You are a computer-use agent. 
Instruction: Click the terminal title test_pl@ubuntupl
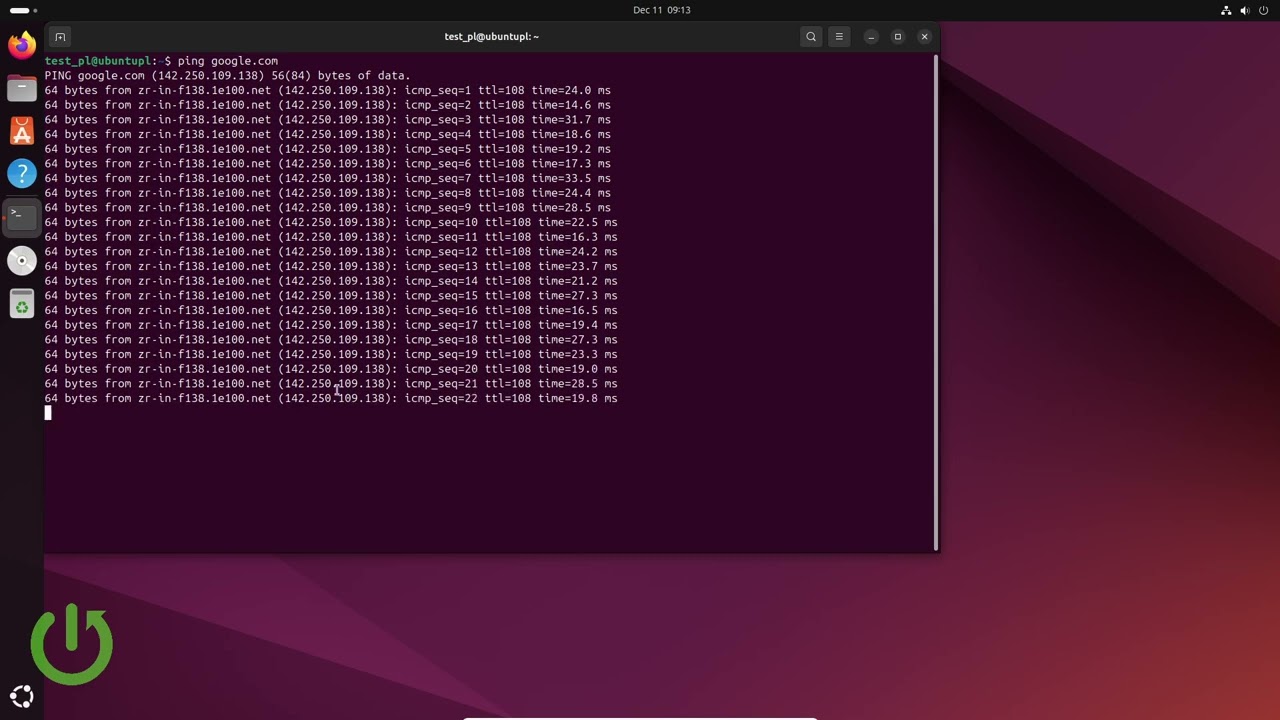tap(491, 37)
